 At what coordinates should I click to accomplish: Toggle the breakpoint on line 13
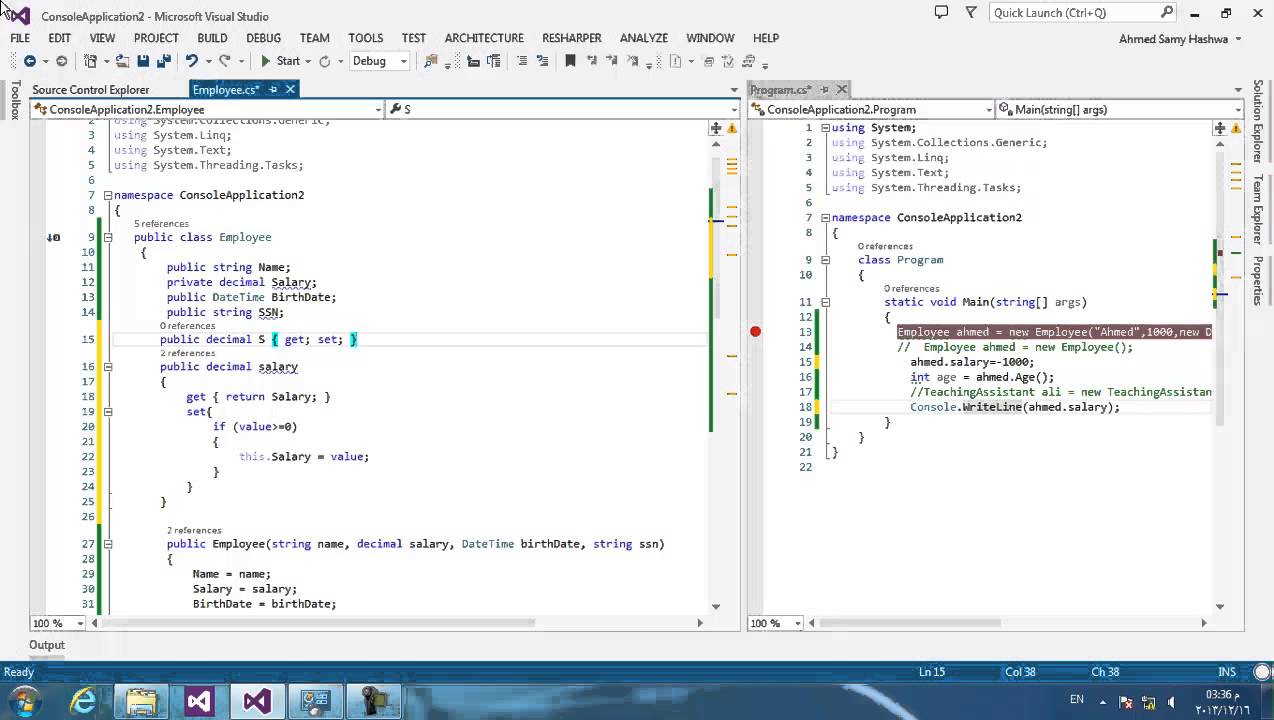756,332
